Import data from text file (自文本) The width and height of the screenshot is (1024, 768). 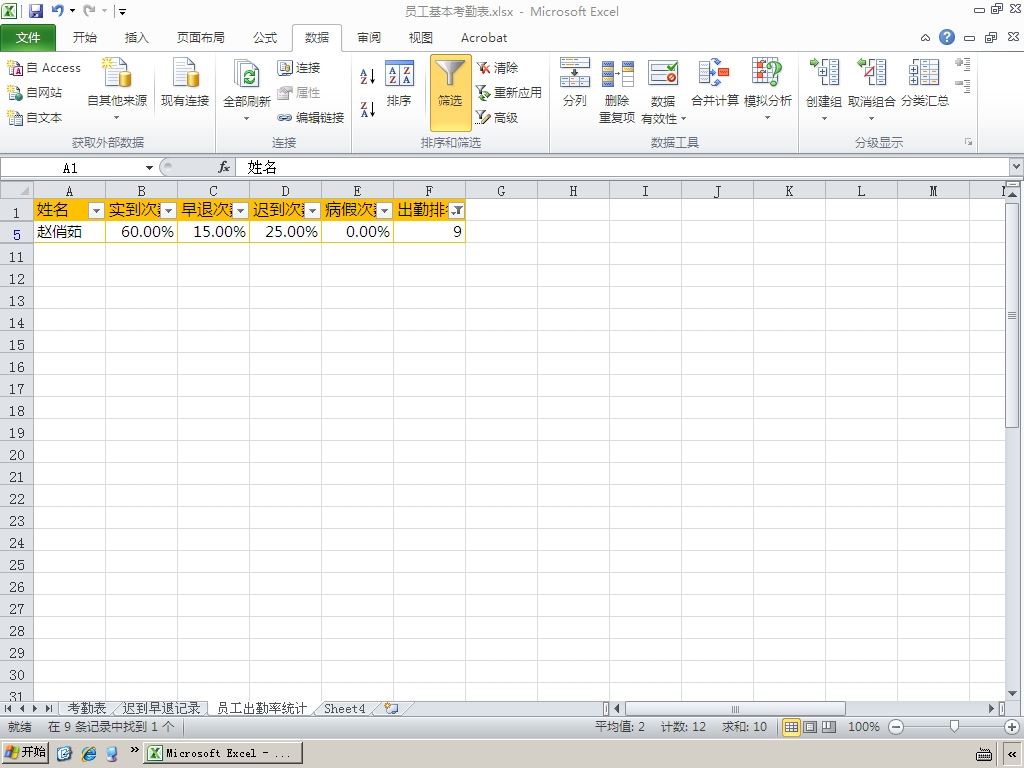[x=35, y=118]
